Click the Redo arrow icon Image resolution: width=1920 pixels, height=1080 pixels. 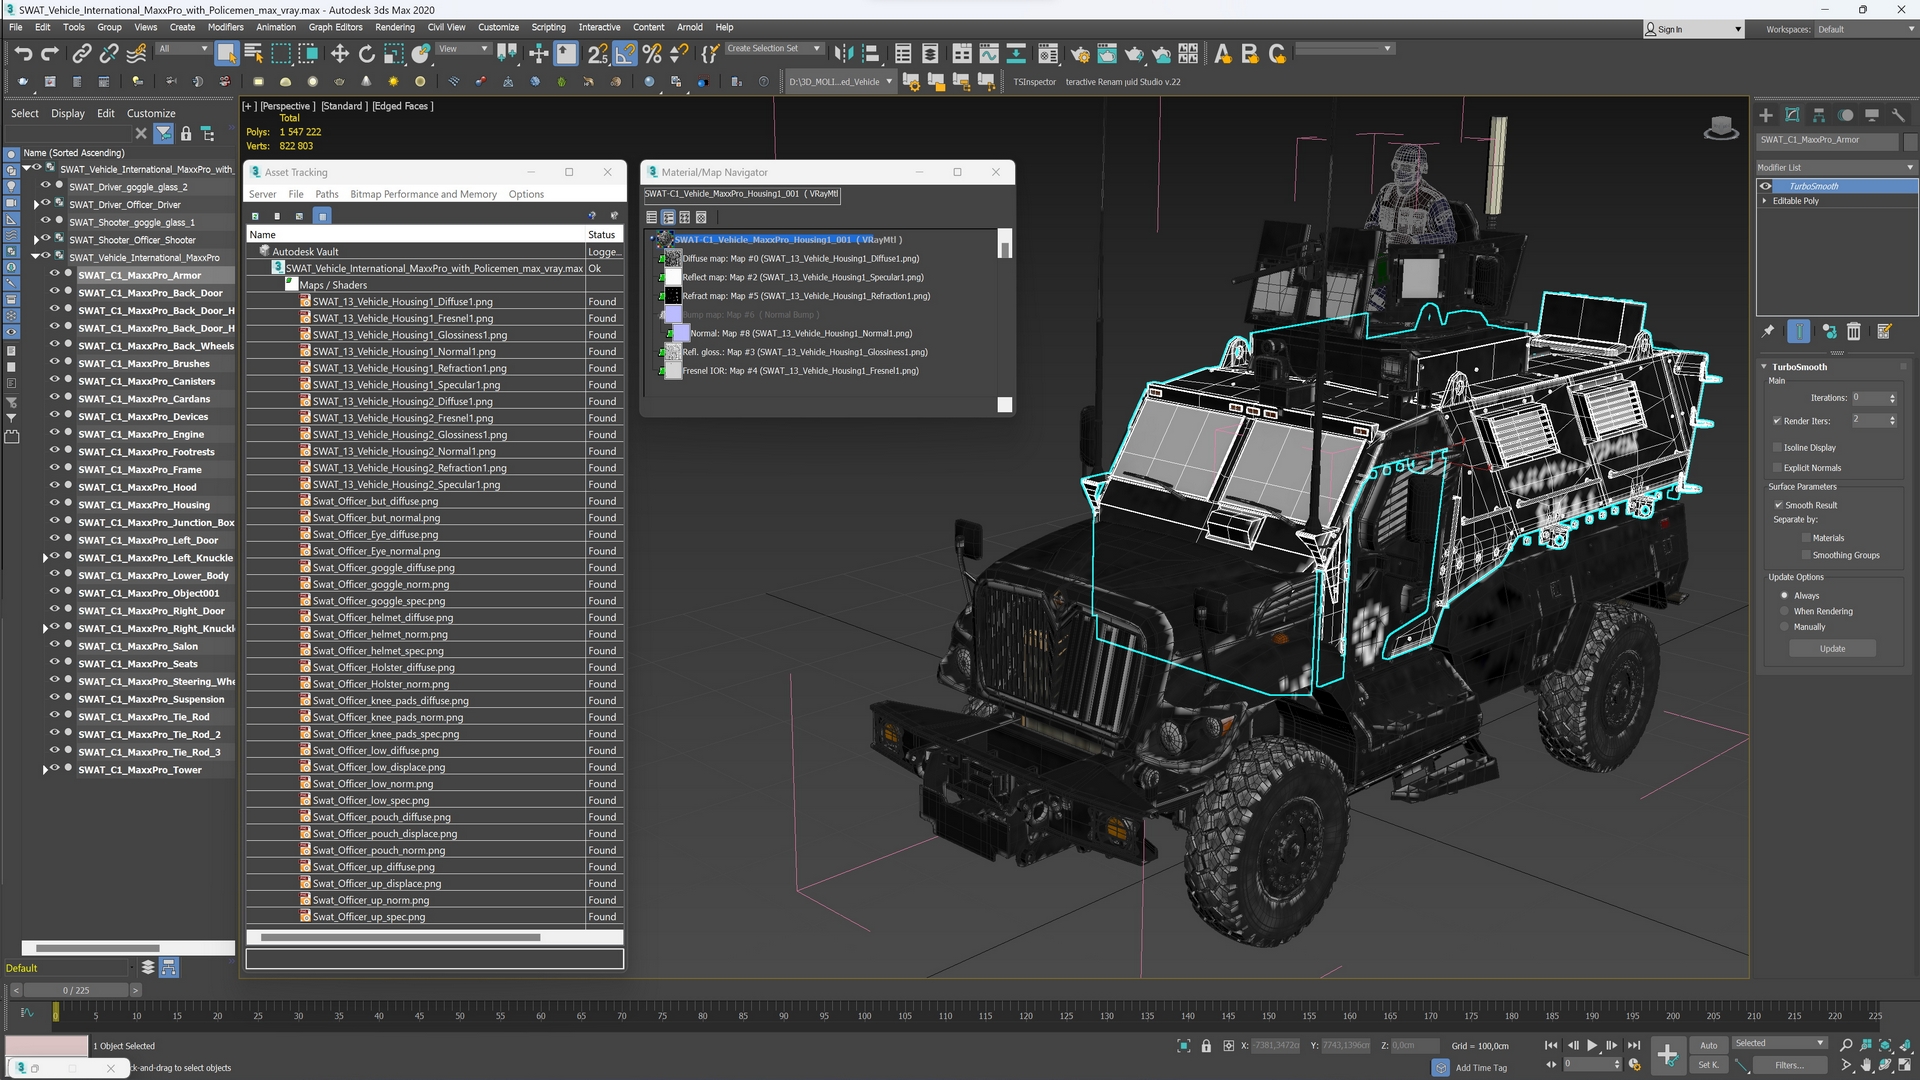pos(49,54)
